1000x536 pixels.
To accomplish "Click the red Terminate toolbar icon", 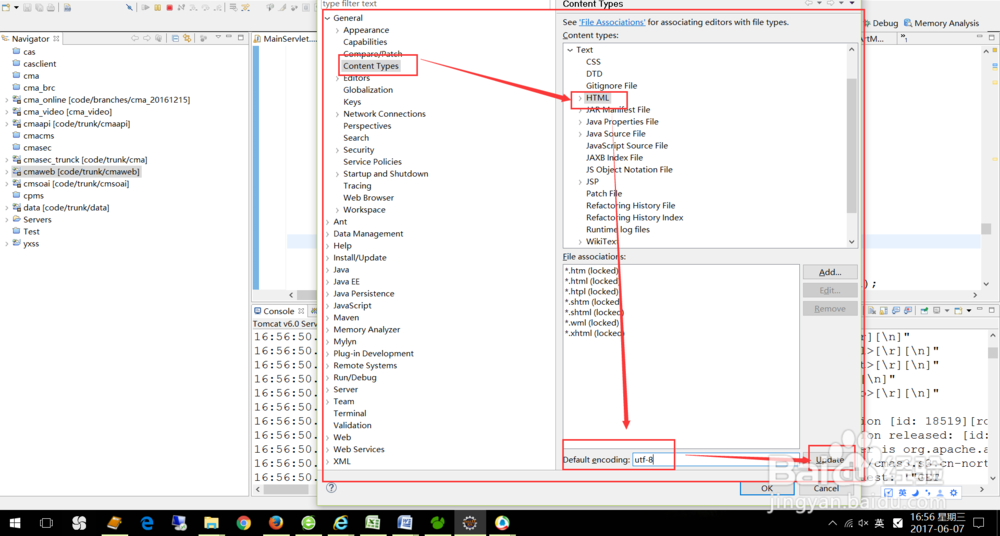I will point(169,7).
